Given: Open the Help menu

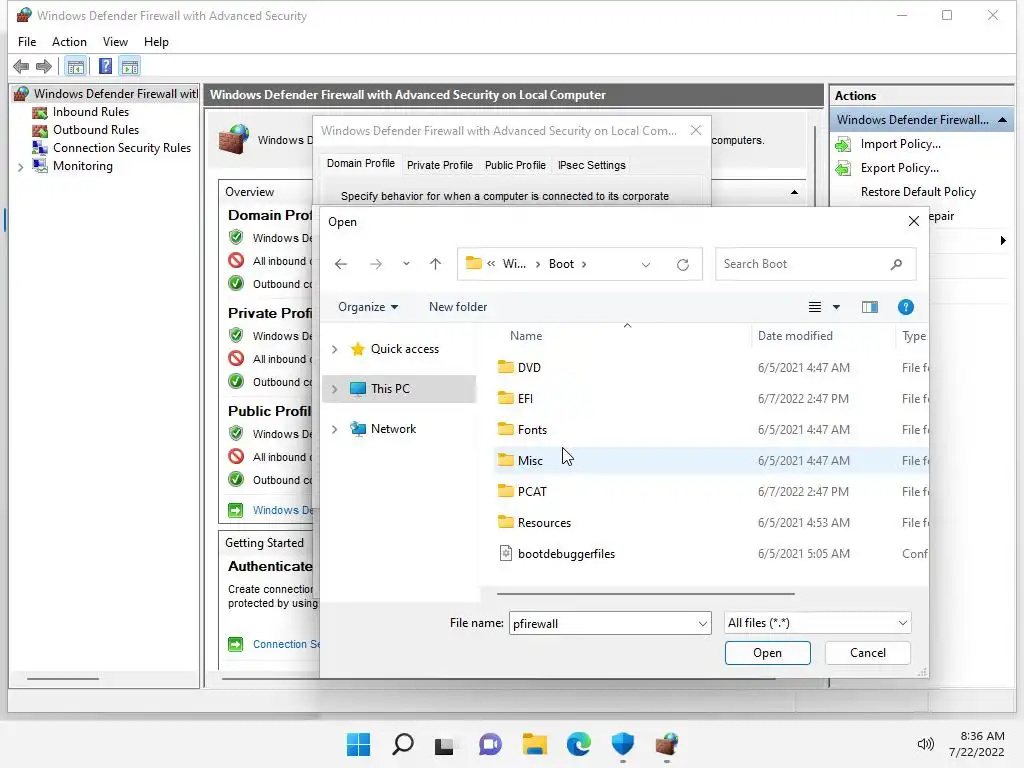Looking at the screenshot, I should click(x=156, y=42).
